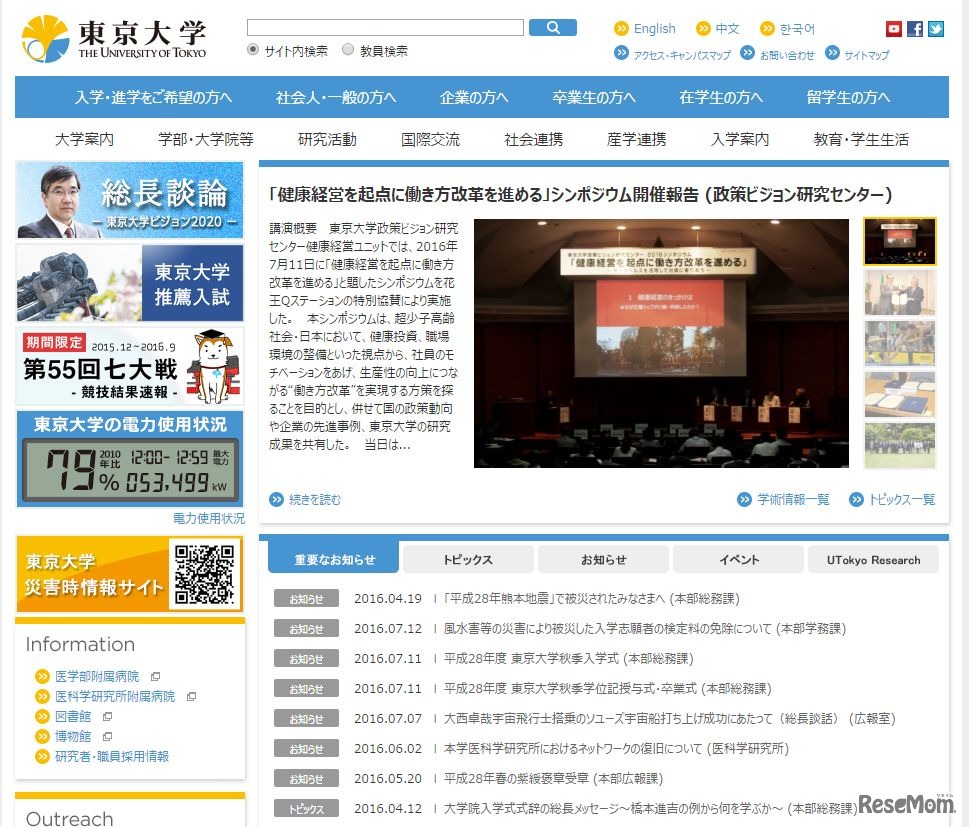Image resolution: width=969 pixels, height=827 pixels.
Task: Select the two men with certificate thumbnail
Action: (x=900, y=292)
